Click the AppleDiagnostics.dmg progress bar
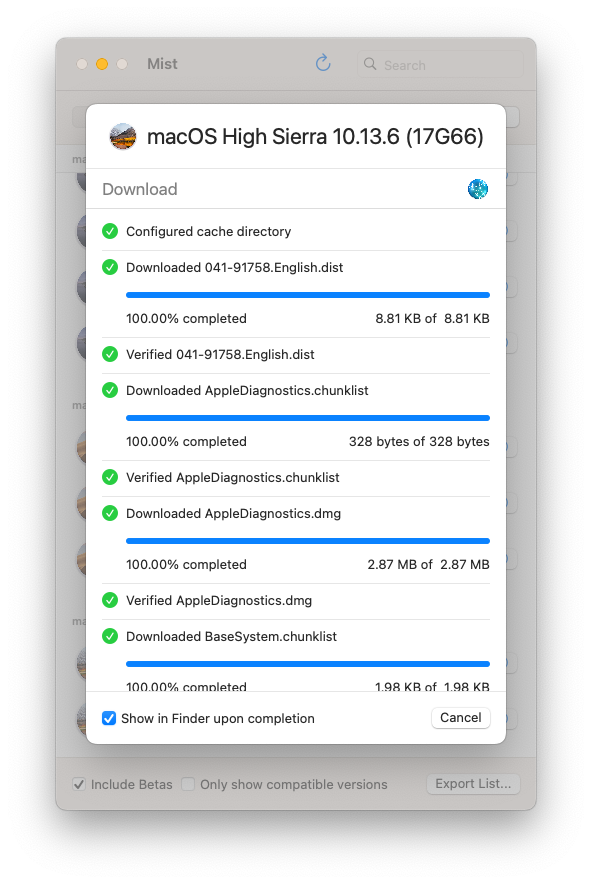The width and height of the screenshot is (592, 884). tap(307, 541)
